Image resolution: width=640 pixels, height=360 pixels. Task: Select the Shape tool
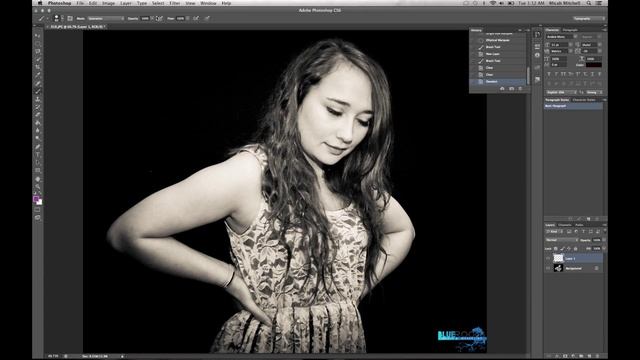[x=38, y=171]
